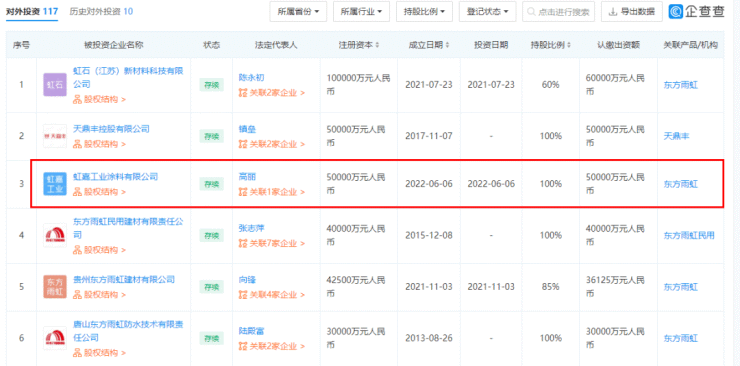Viewport: 740px width, 366px height.
Task: Click 2013-08-26 establishment date cell
Action: coord(429,338)
